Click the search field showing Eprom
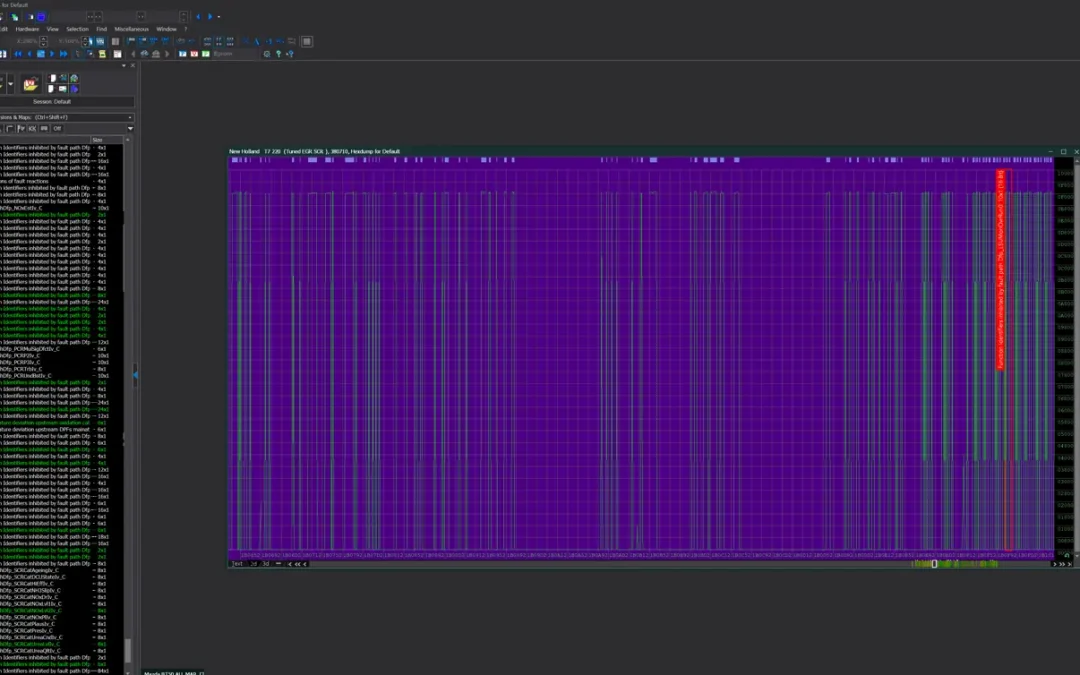 [x=234, y=54]
